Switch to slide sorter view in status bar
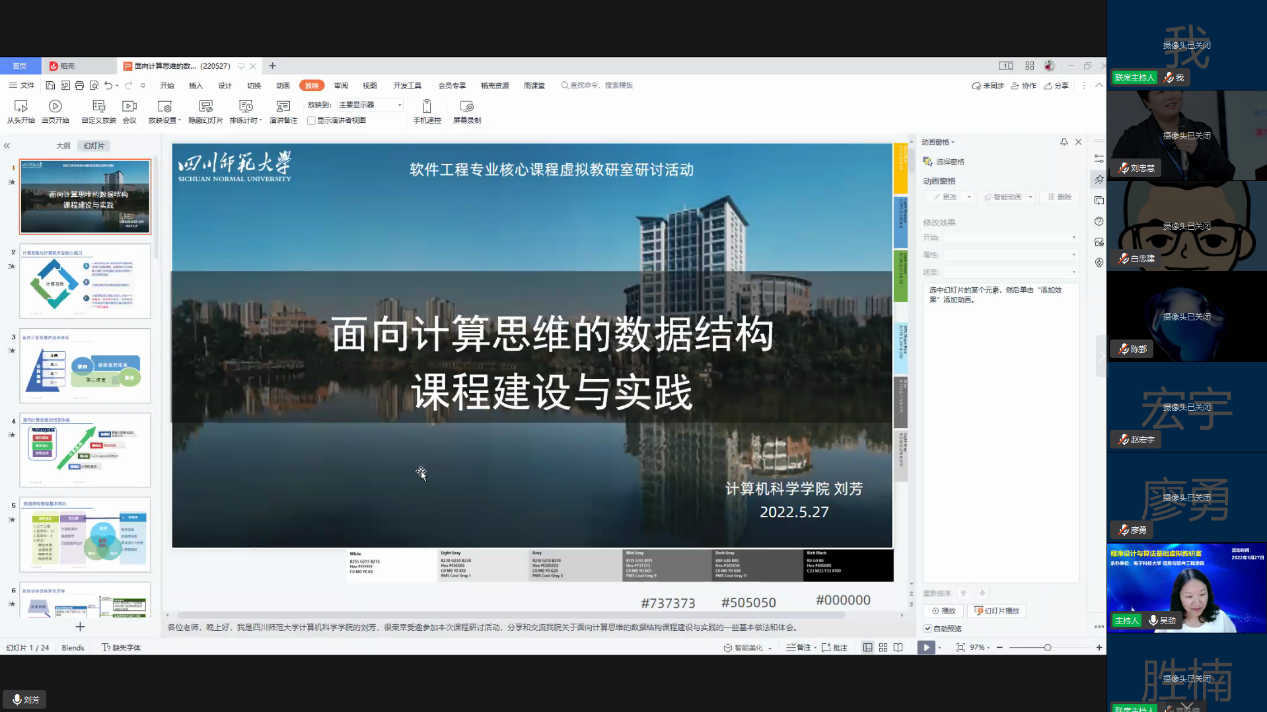The width and height of the screenshot is (1267, 712). (x=882, y=648)
